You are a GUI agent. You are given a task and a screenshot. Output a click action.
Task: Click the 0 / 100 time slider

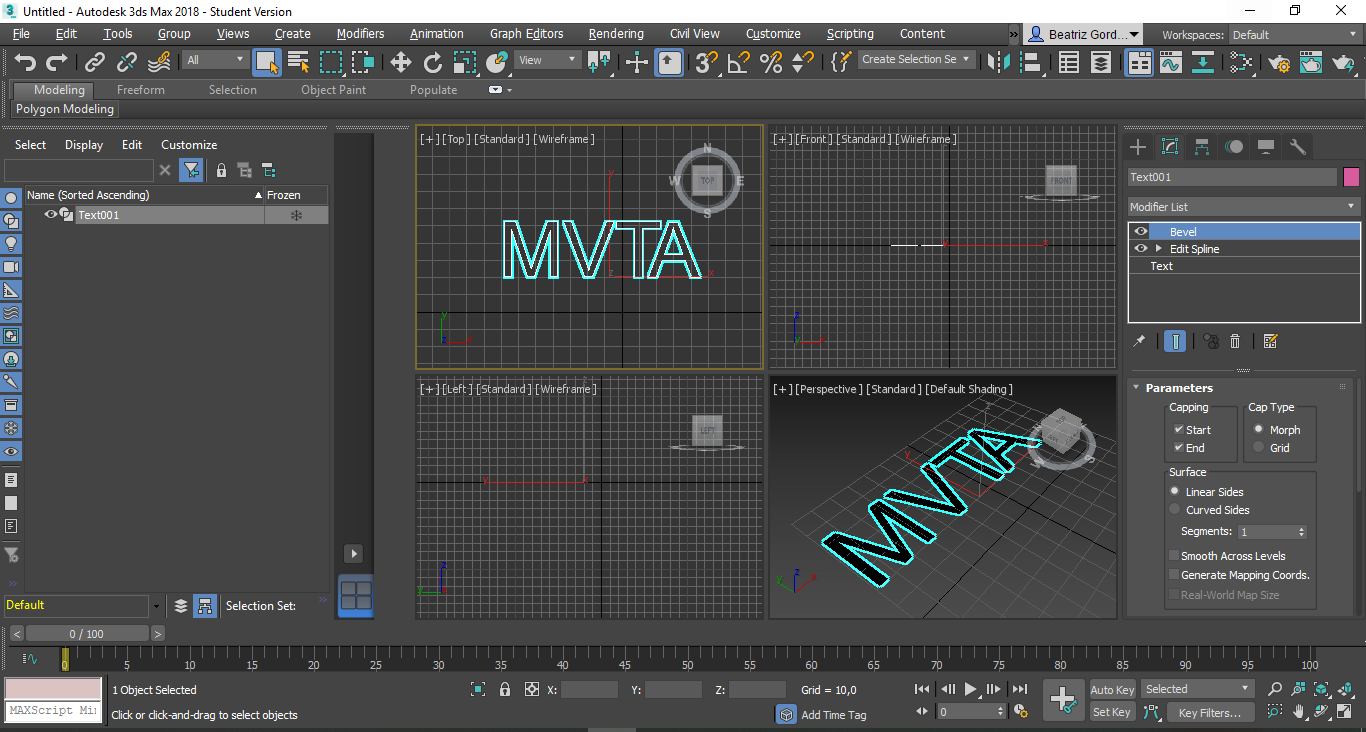tap(86, 633)
